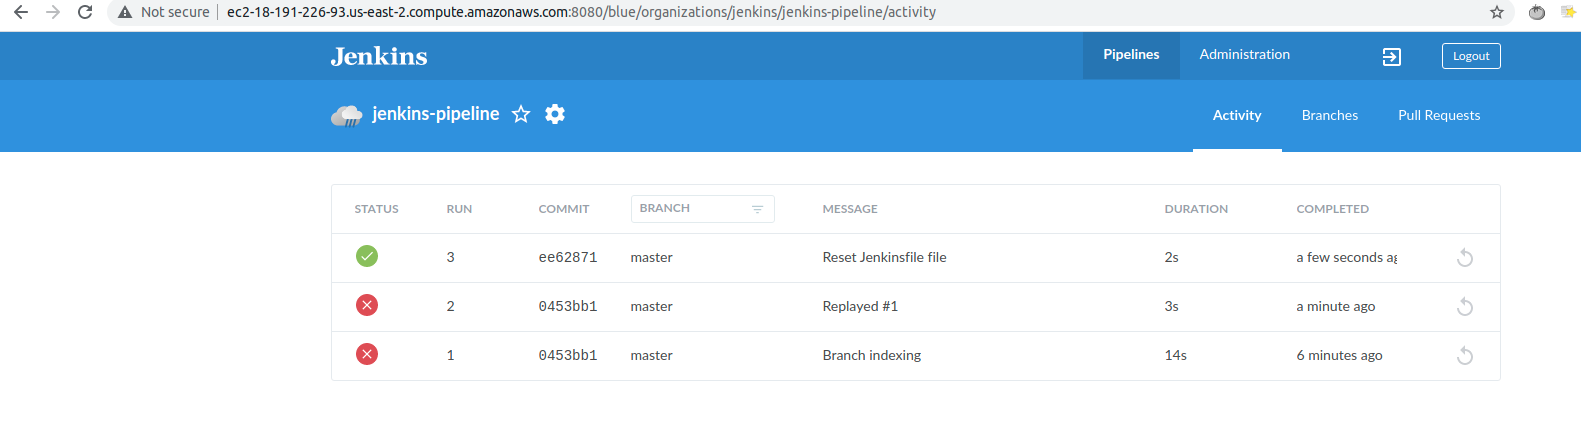Click duration 2s
1581x440 pixels.
click(1172, 257)
